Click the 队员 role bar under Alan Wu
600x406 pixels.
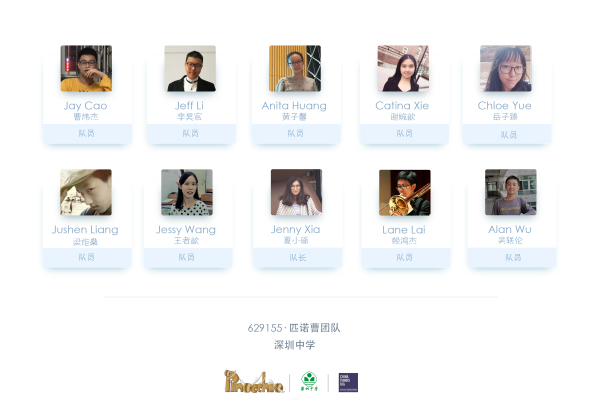tap(512, 258)
